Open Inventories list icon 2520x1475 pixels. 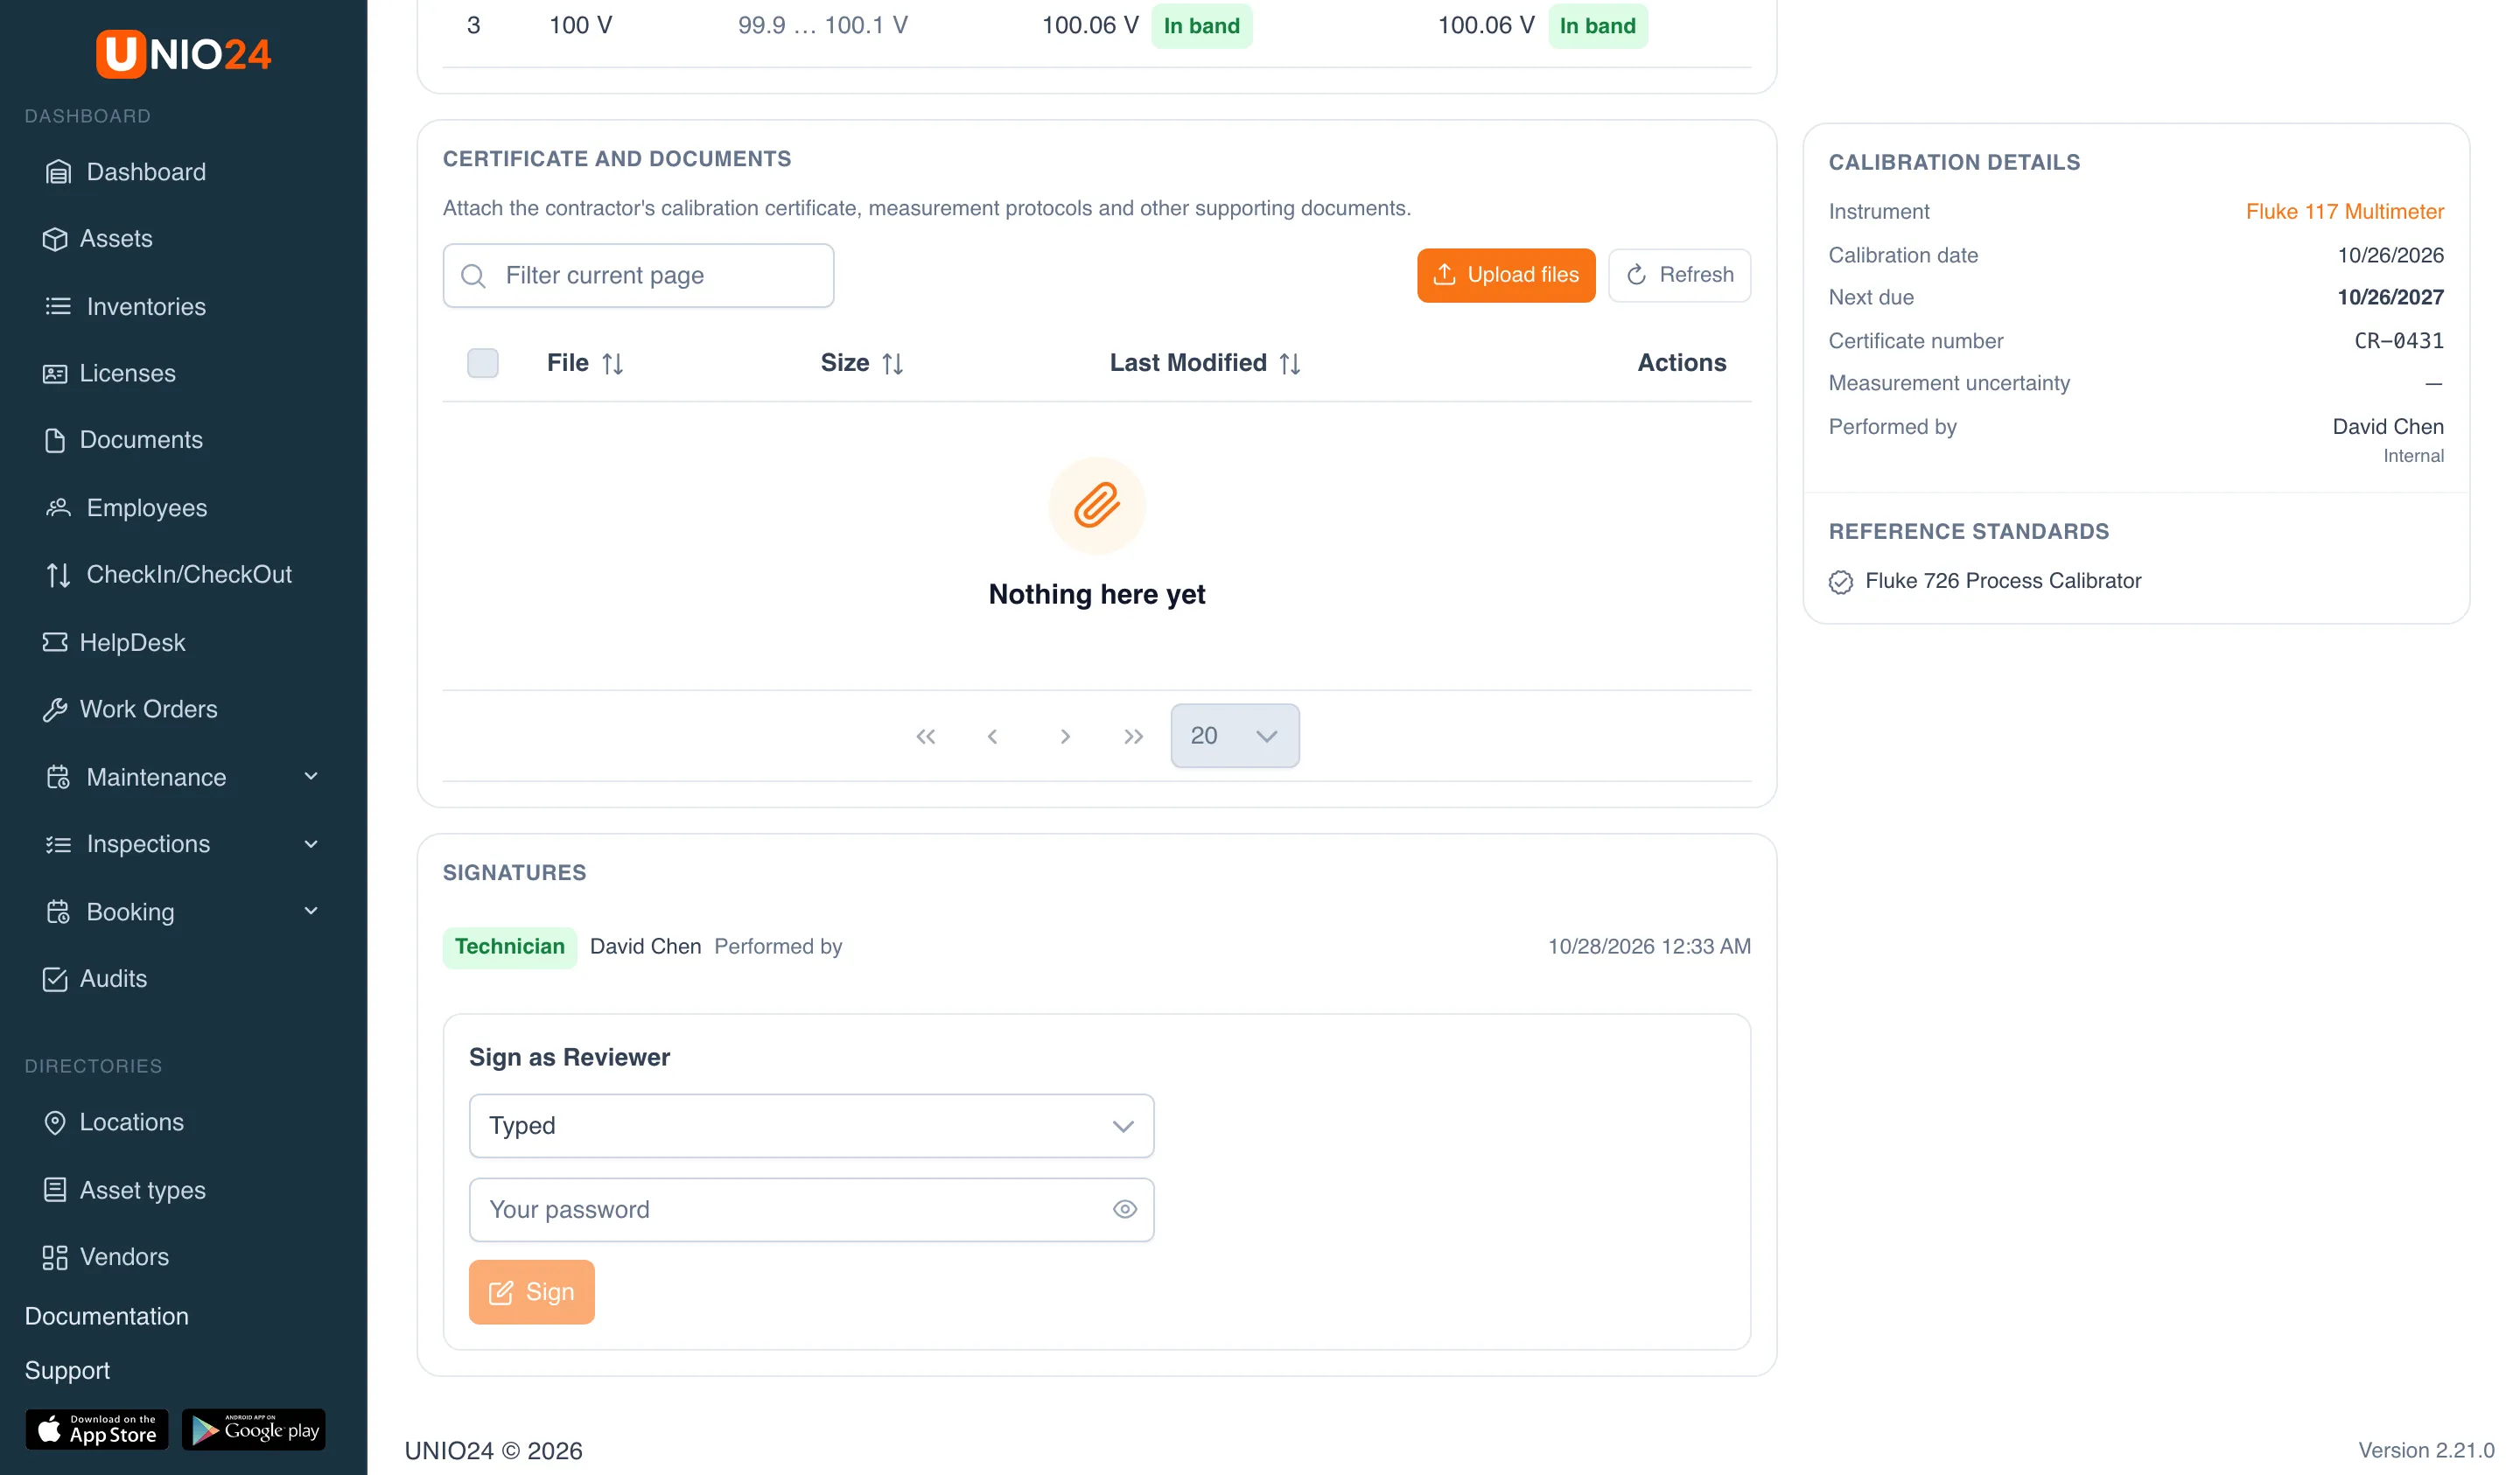point(58,306)
